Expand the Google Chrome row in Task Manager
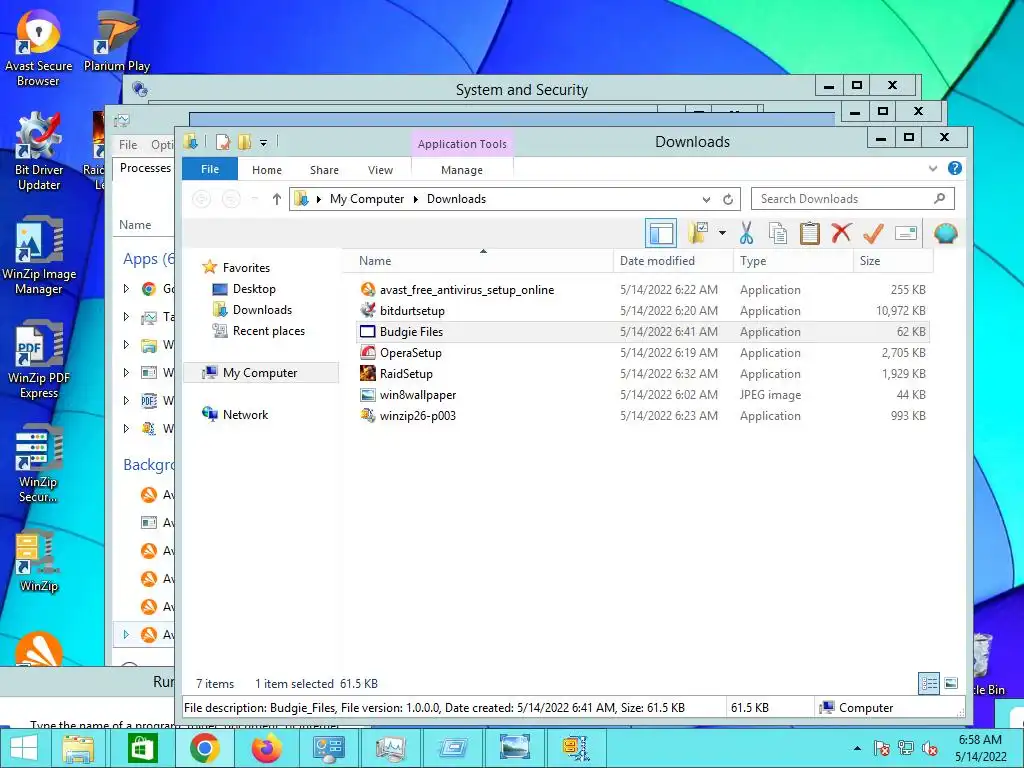Screen dimensions: 1024x768 point(126,288)
